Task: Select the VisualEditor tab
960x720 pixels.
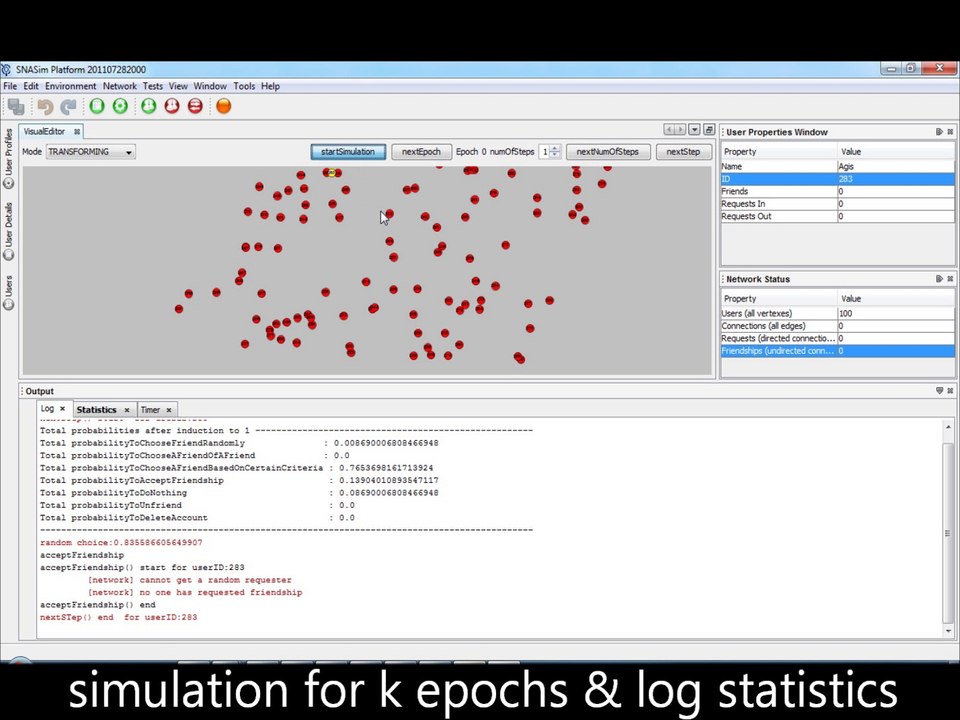Action: pos(44,132)
